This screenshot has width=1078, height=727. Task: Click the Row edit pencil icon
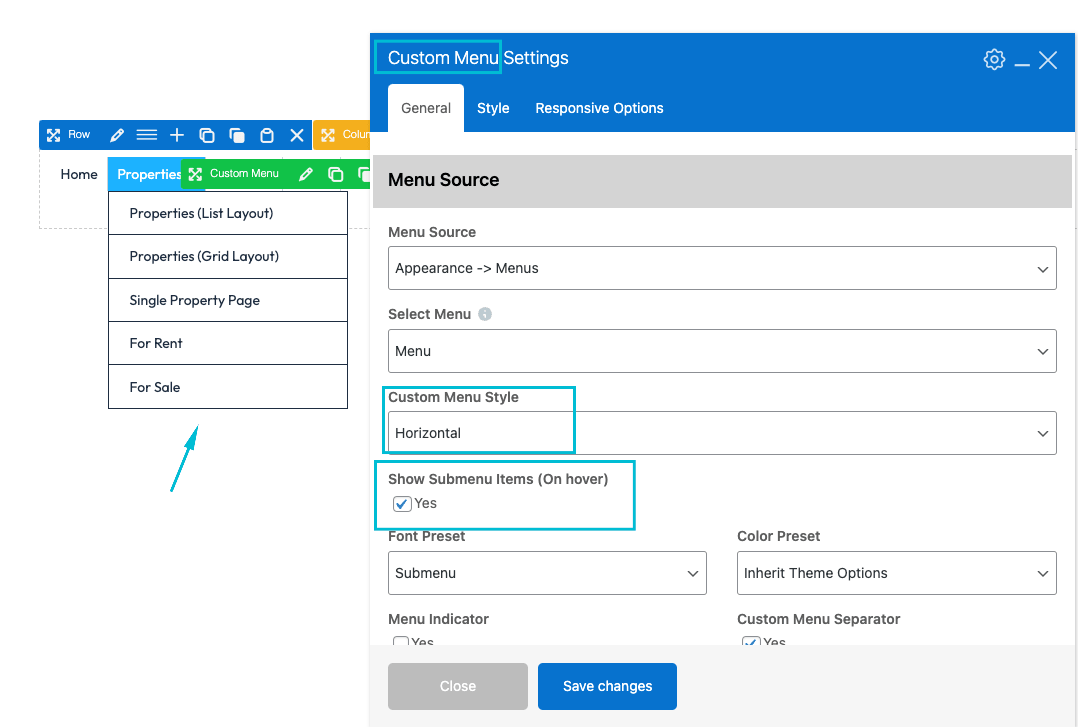click(117, 135)
